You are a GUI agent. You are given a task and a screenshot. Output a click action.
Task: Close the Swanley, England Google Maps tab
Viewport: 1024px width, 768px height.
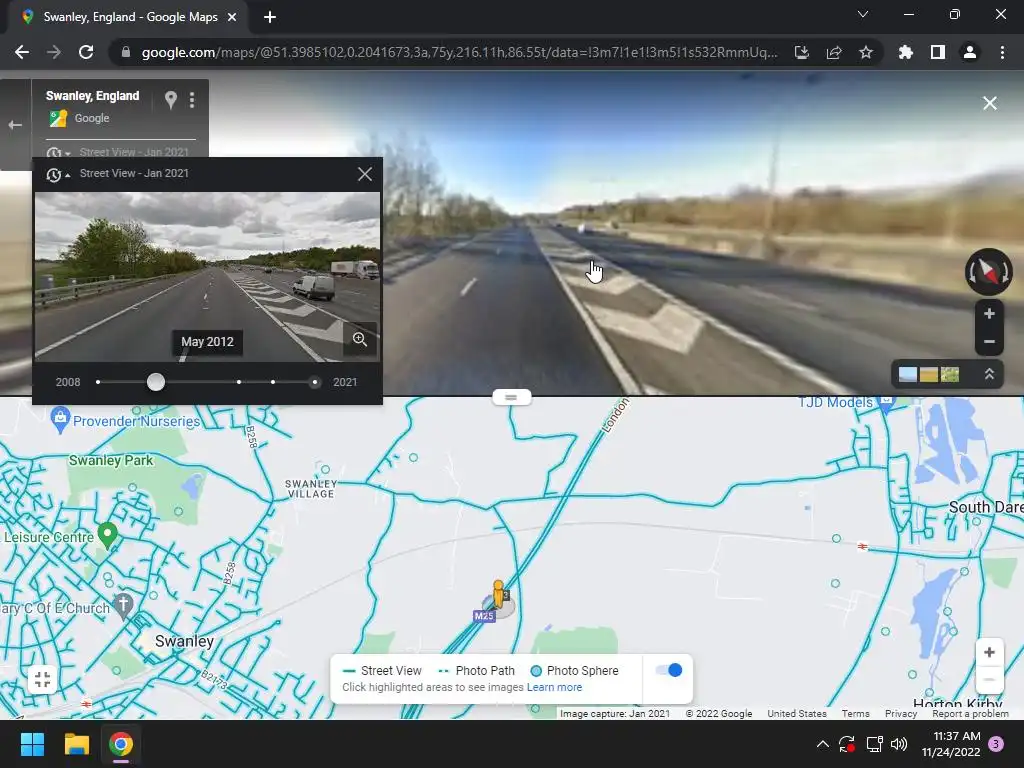(232, 17)
